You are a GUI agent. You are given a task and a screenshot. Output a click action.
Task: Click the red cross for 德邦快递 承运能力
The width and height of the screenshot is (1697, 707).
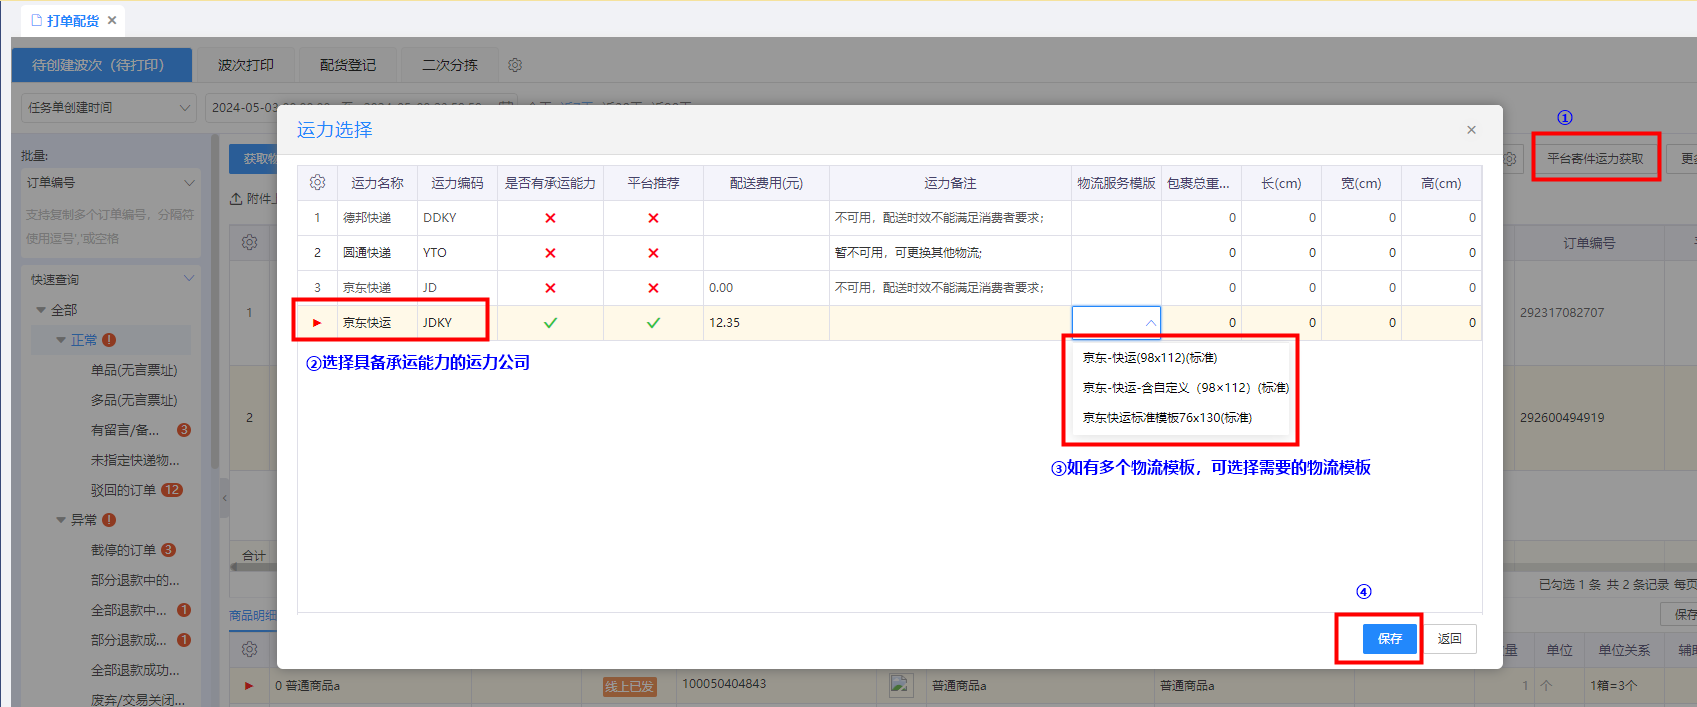pyautogui.click(x=550, y=218)
